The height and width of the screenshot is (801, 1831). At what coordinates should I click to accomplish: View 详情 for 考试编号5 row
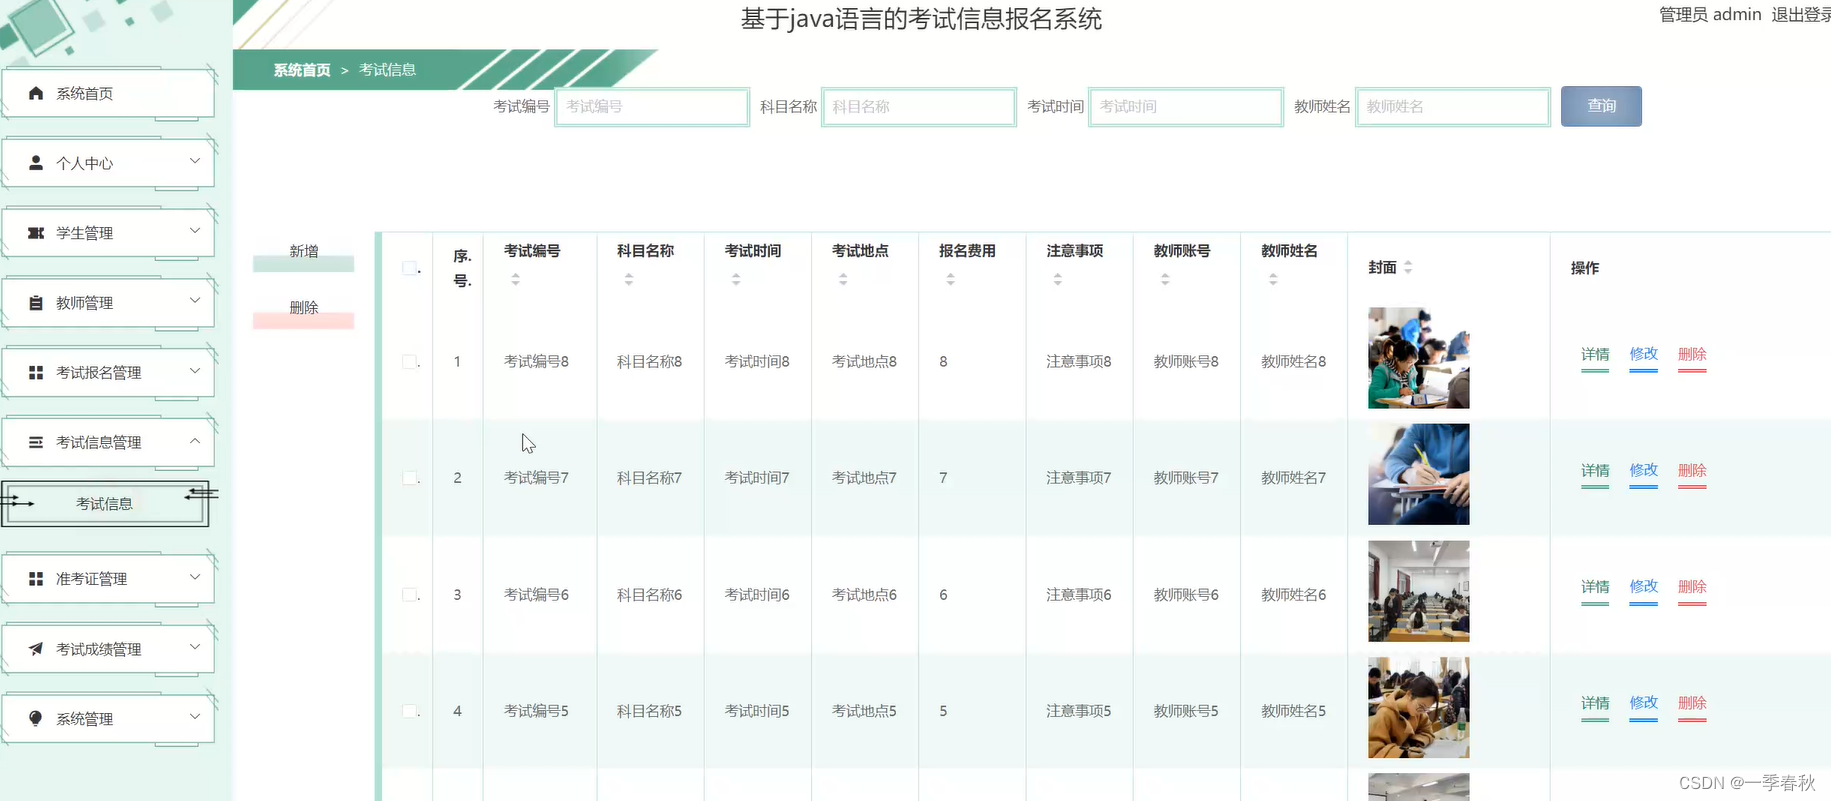click(x=1595, y=704)
